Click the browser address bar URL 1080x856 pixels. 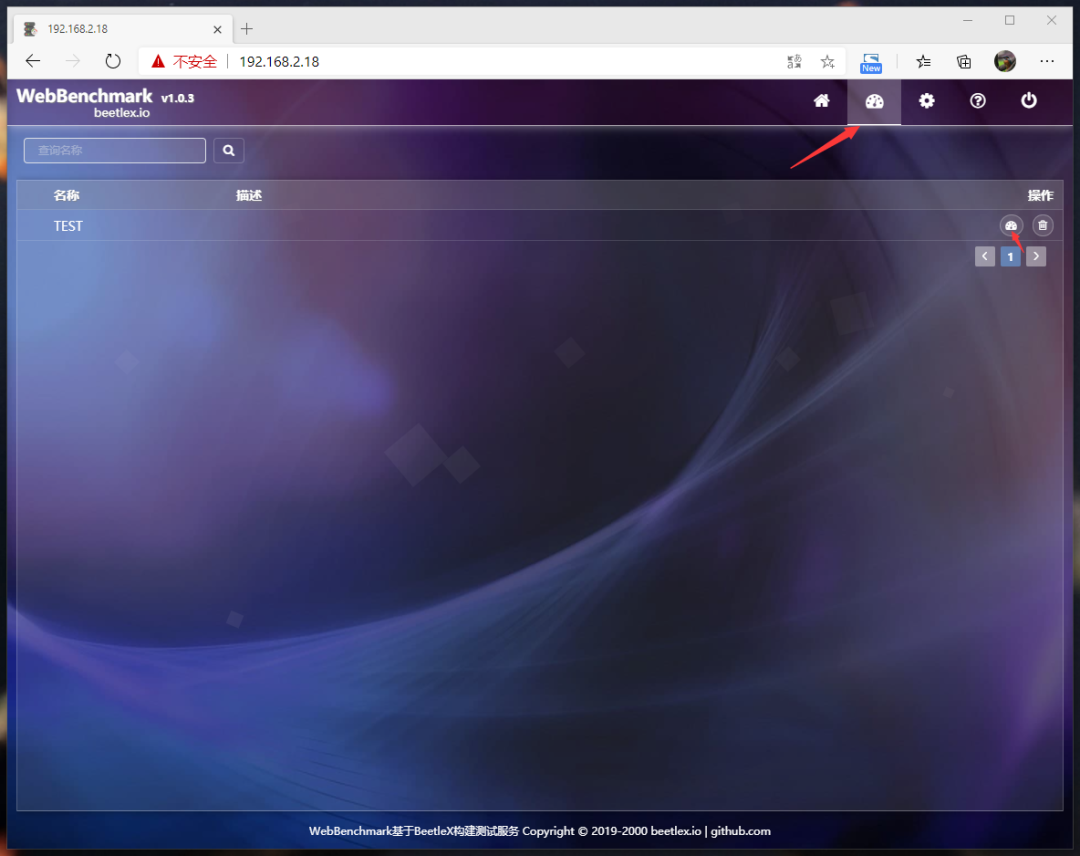(279, 62)
